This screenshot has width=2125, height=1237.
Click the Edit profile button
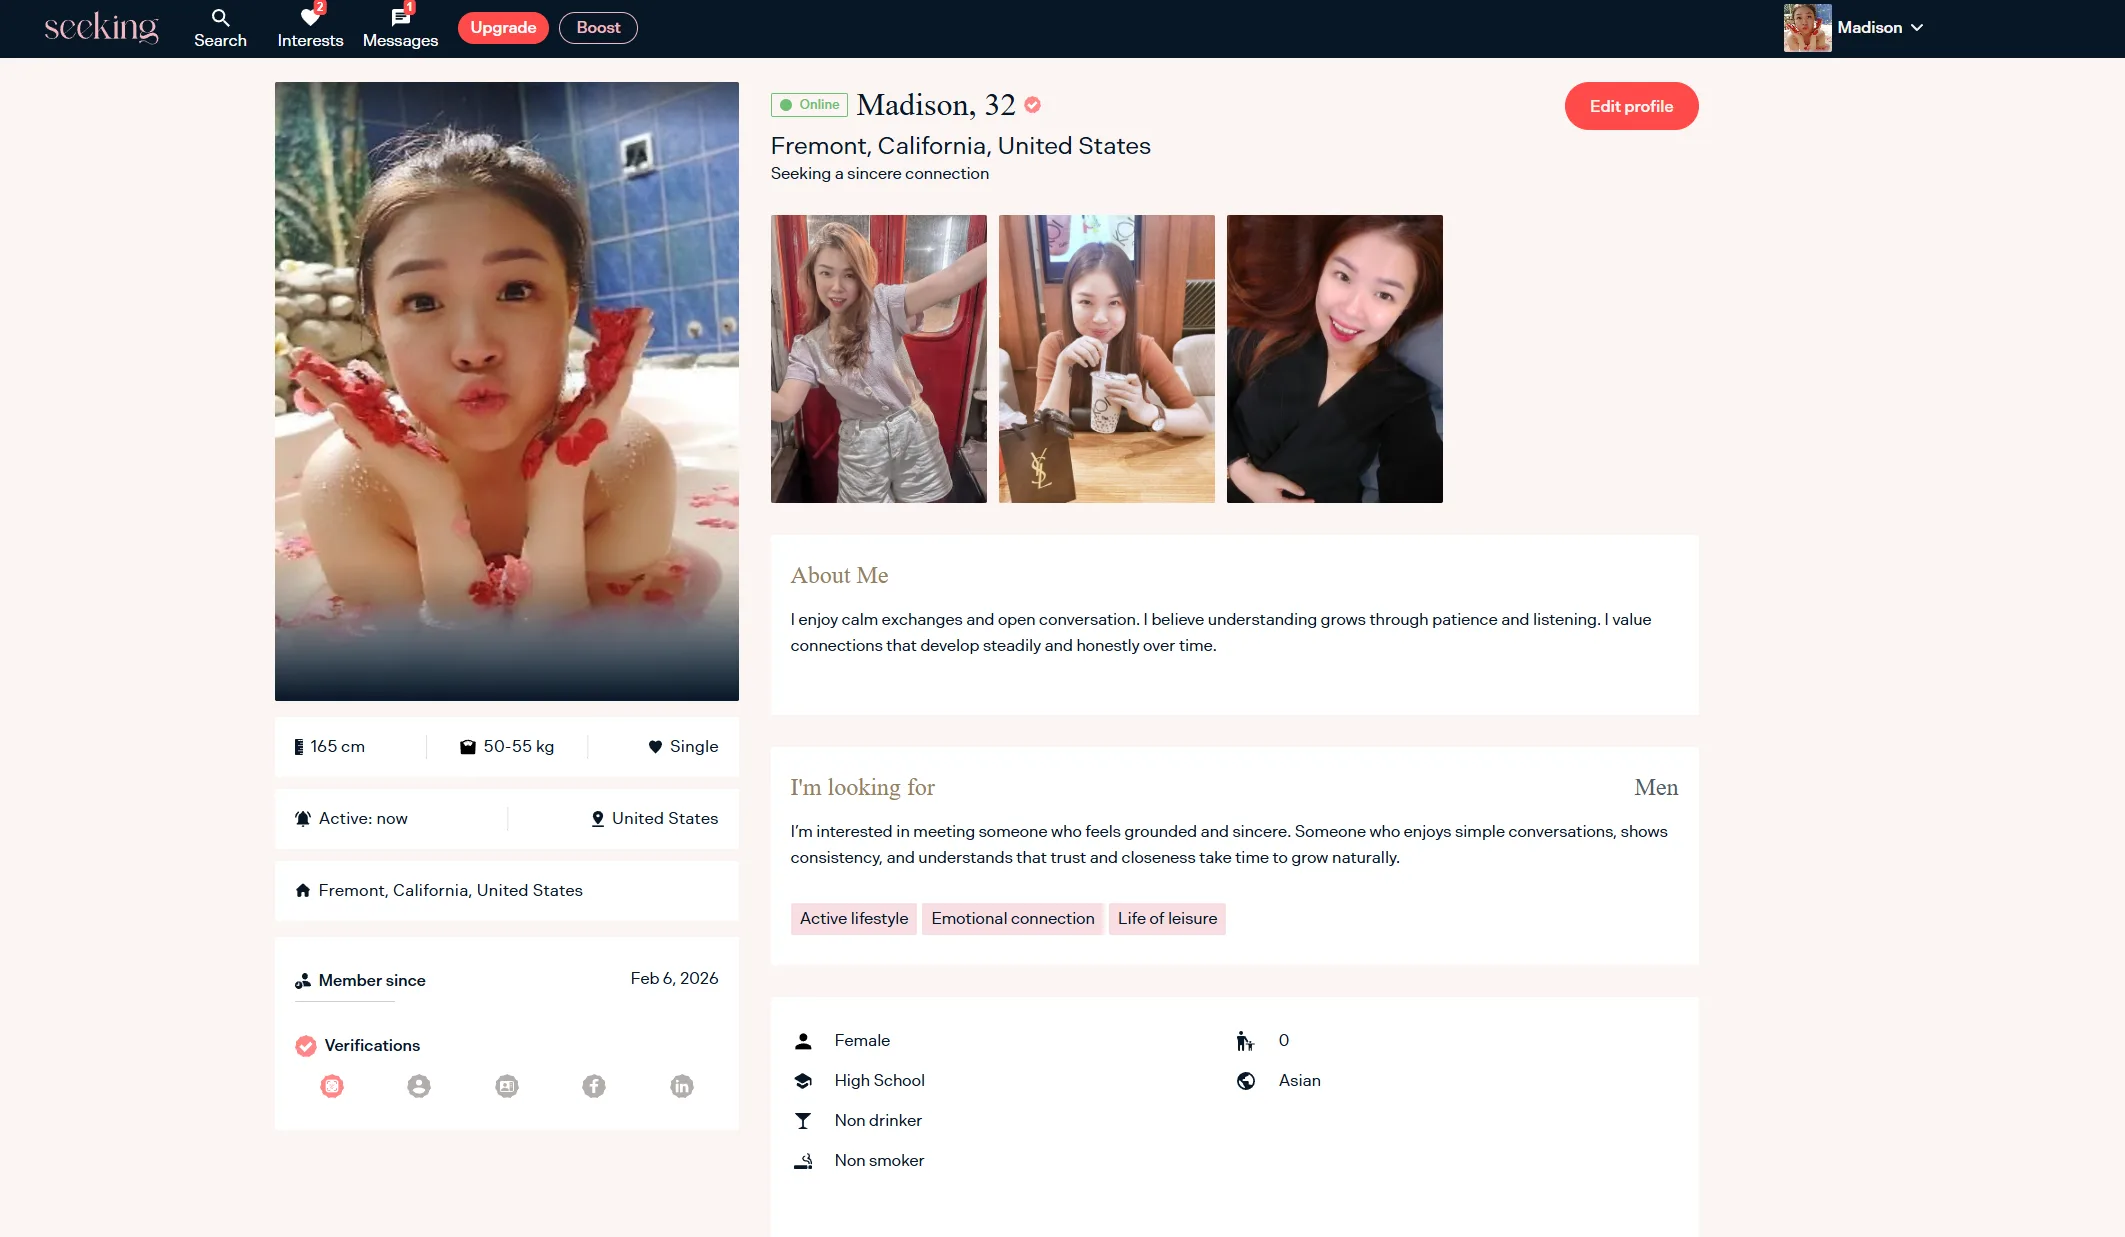[x=1631, y=106]
